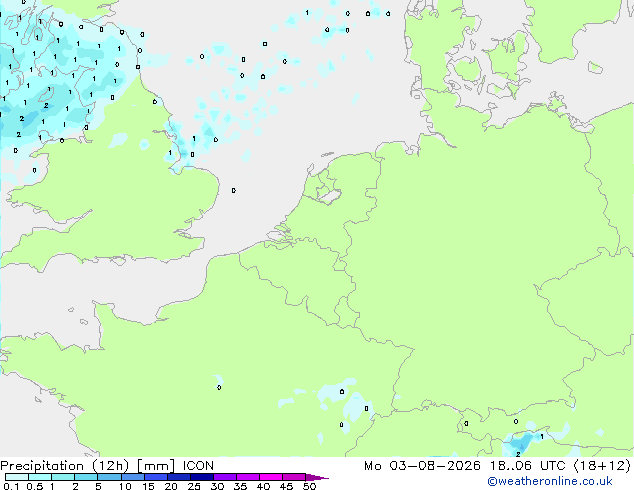The height and width of the screenshot is (490, 634).
Task: Click the '18..06 UTC' time label
Action: click(527, 466)
